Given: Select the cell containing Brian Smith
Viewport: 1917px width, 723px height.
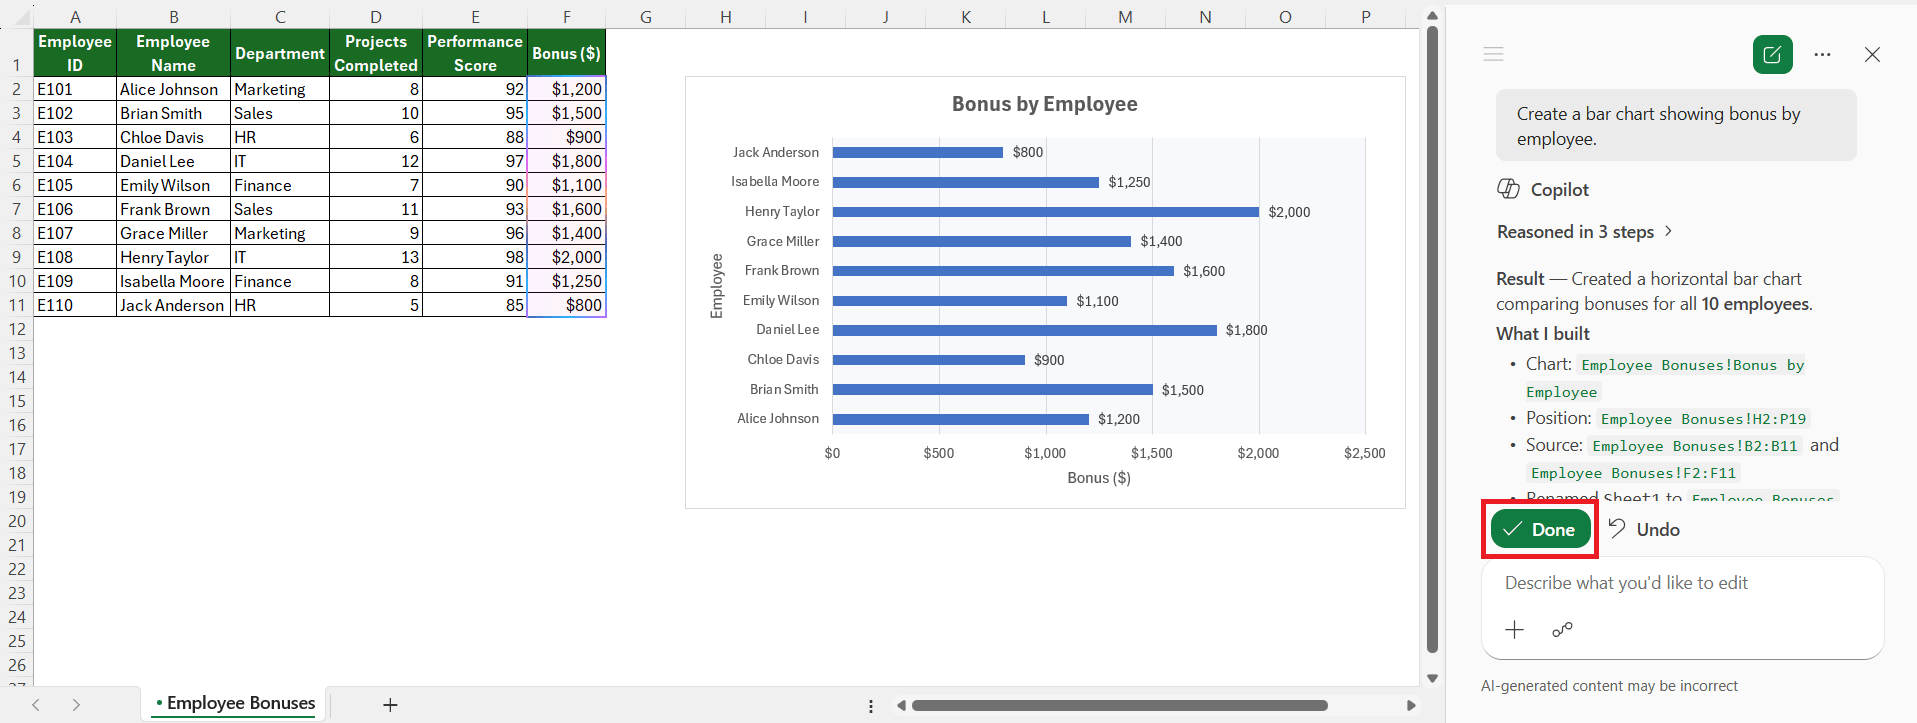Looking at the screenshot, I should 173,113.
